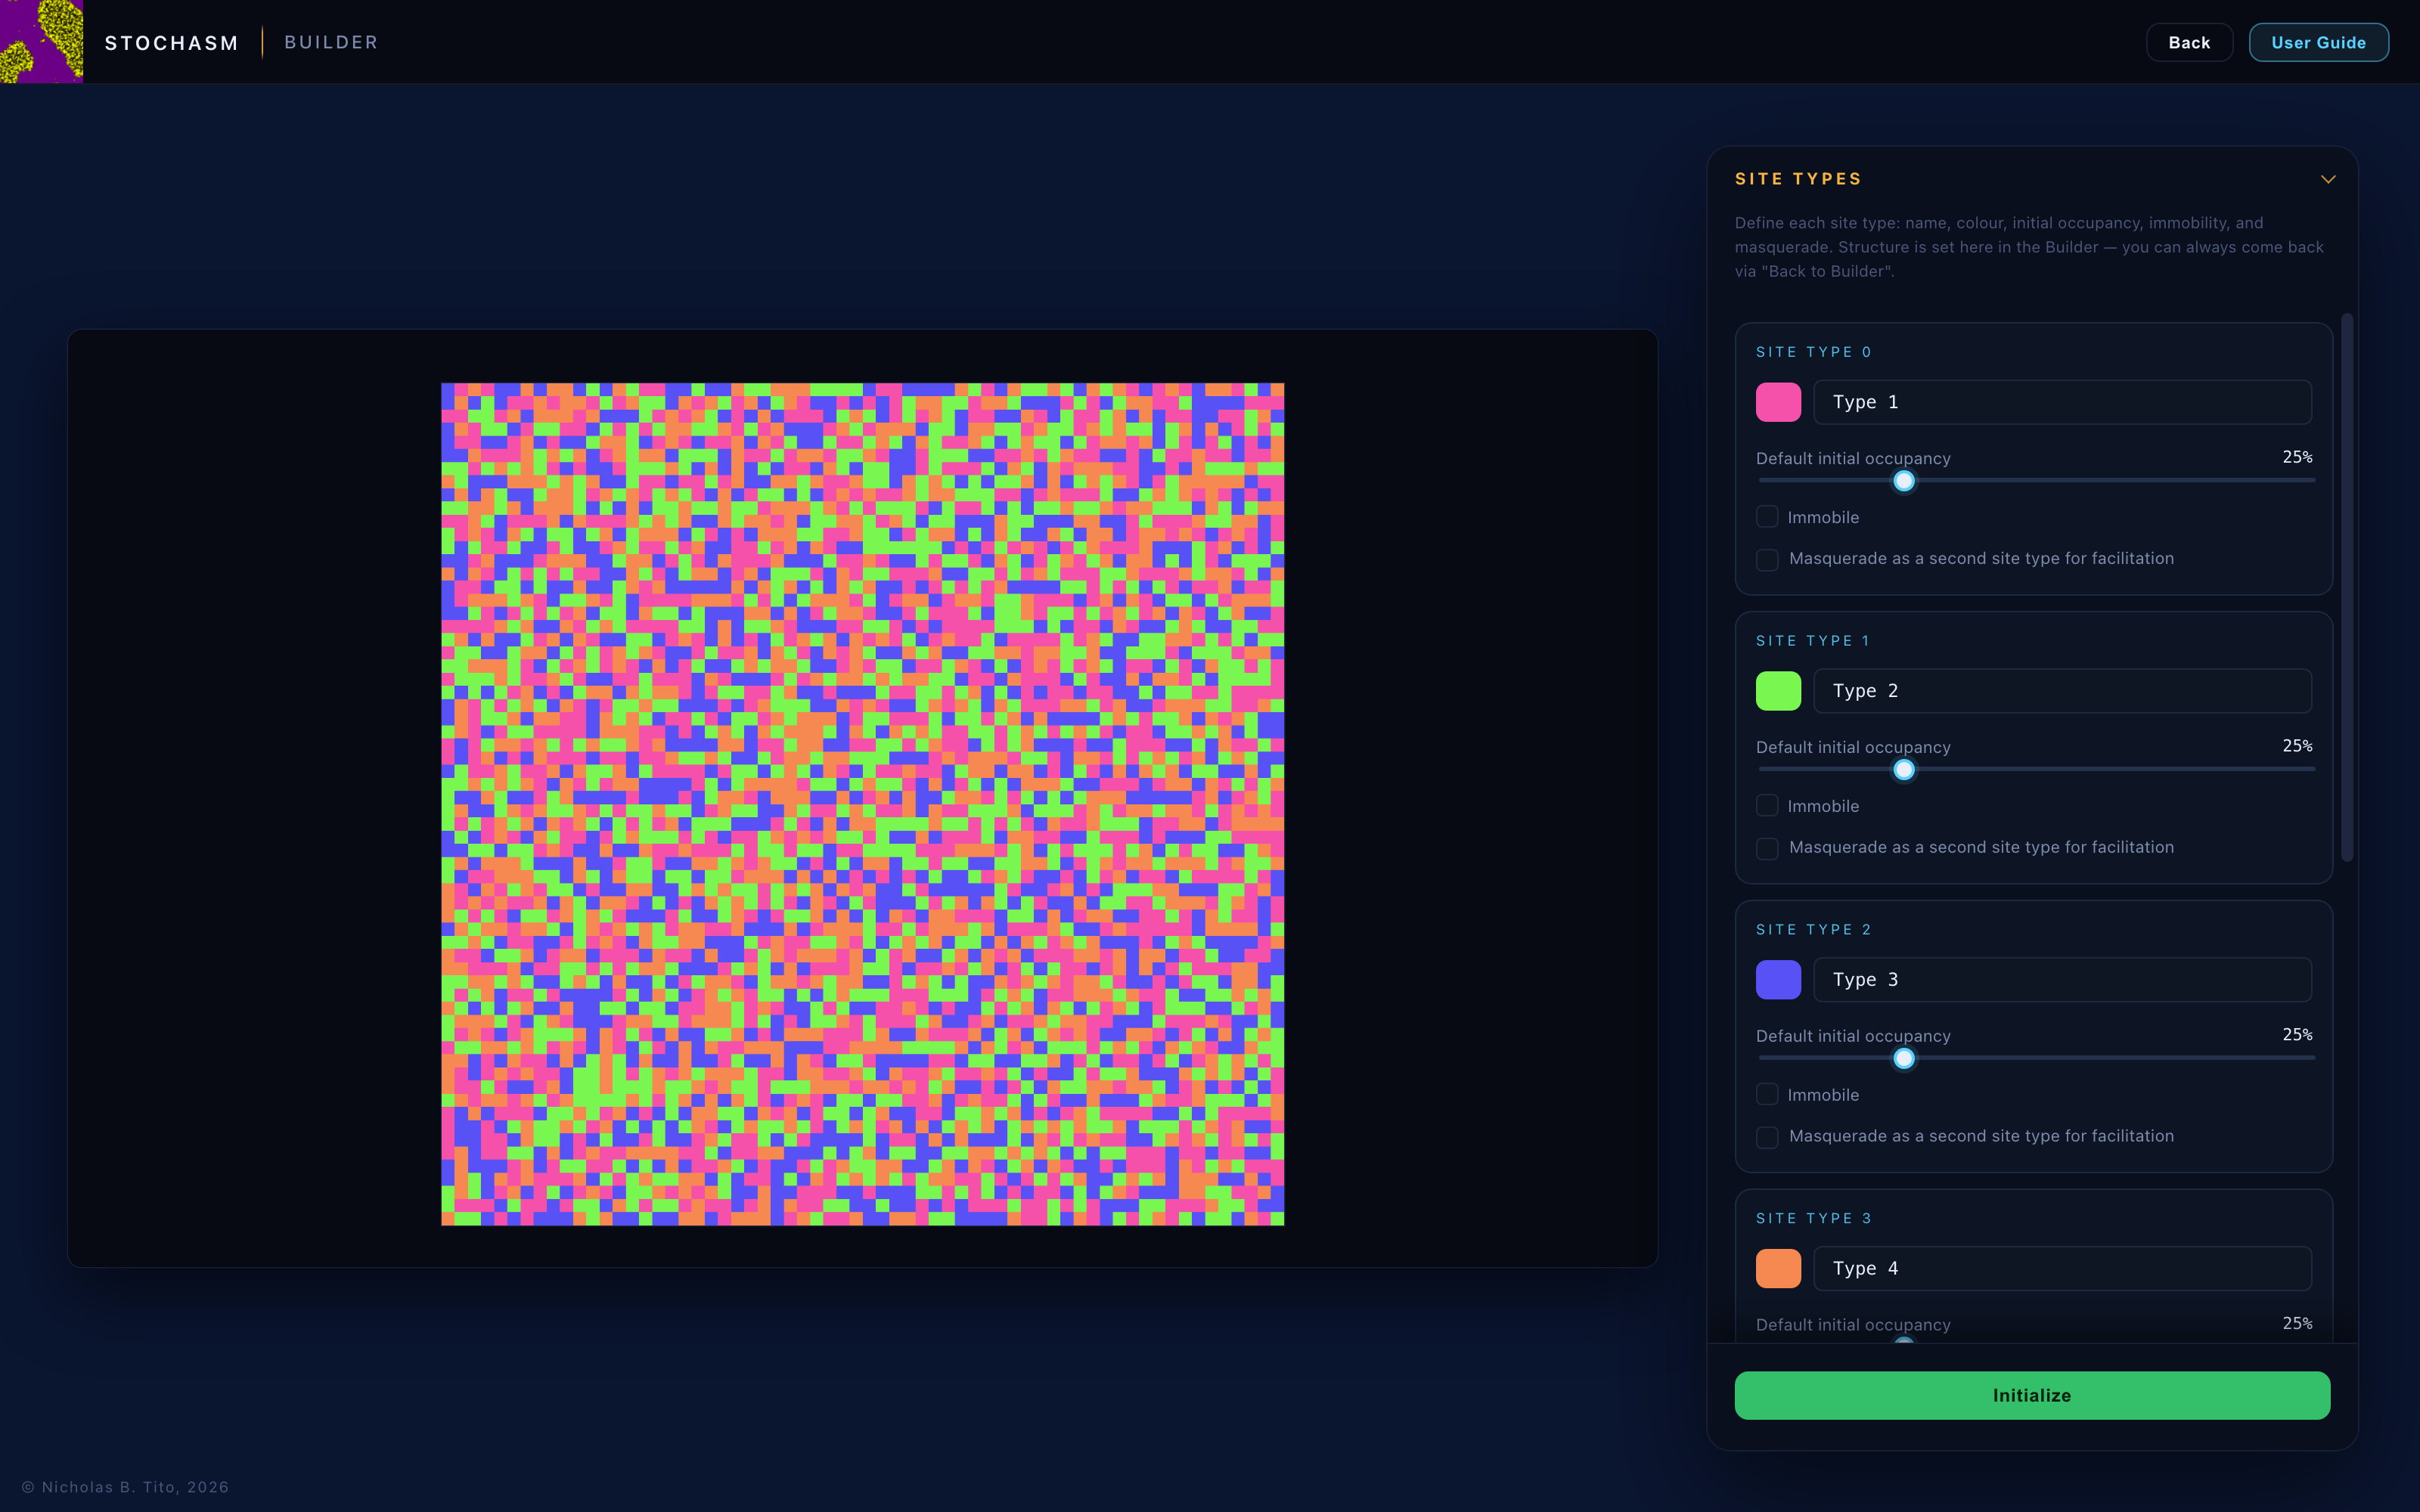Viewport: 2420px width, 1512px height.
Task: Toggle Masquerade checkbox for Site Type 0
Action: tap(1767, 559)
